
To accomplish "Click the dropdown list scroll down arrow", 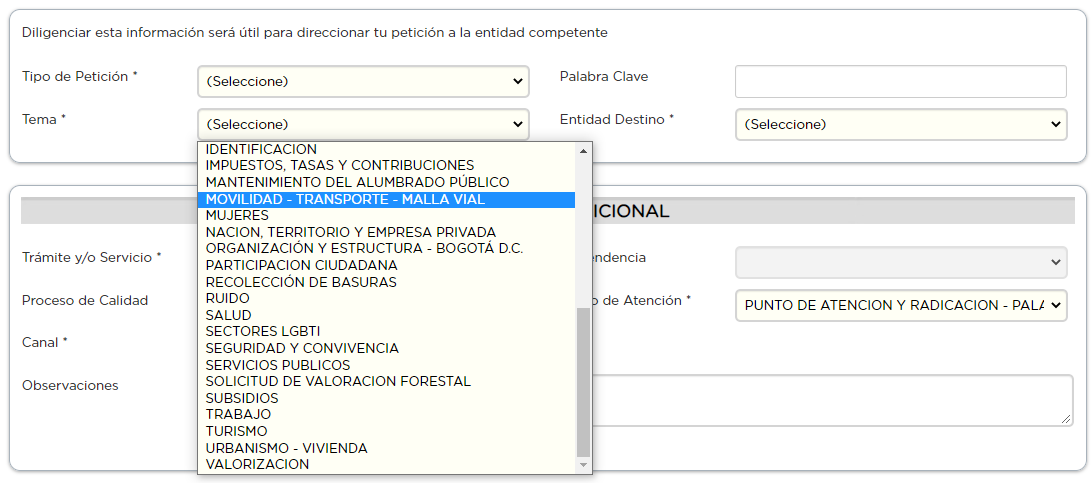I will (x=584, y=465).
